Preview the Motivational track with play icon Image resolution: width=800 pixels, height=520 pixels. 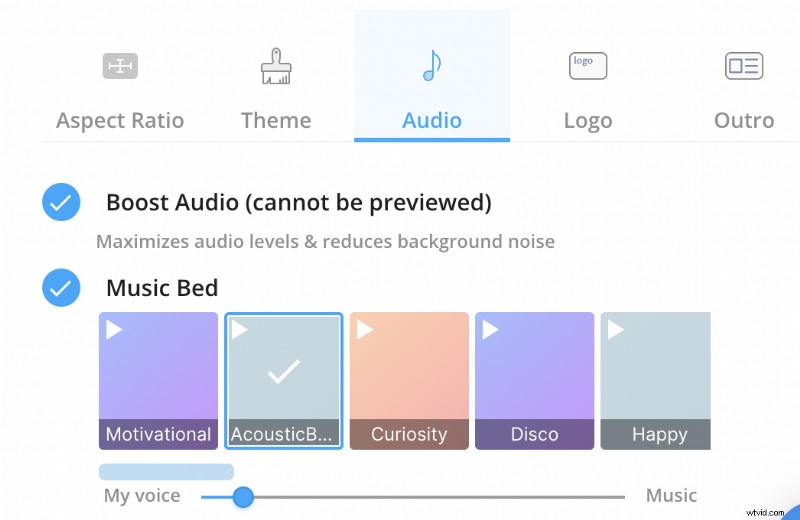coord(115,330)
